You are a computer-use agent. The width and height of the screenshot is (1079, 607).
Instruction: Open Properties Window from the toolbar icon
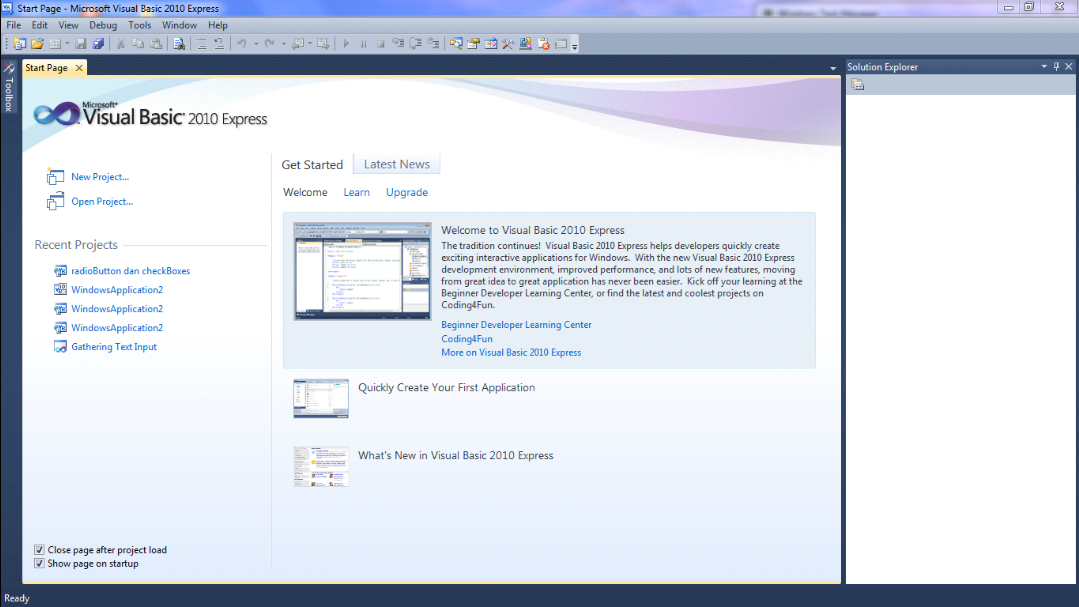[473, 43]
